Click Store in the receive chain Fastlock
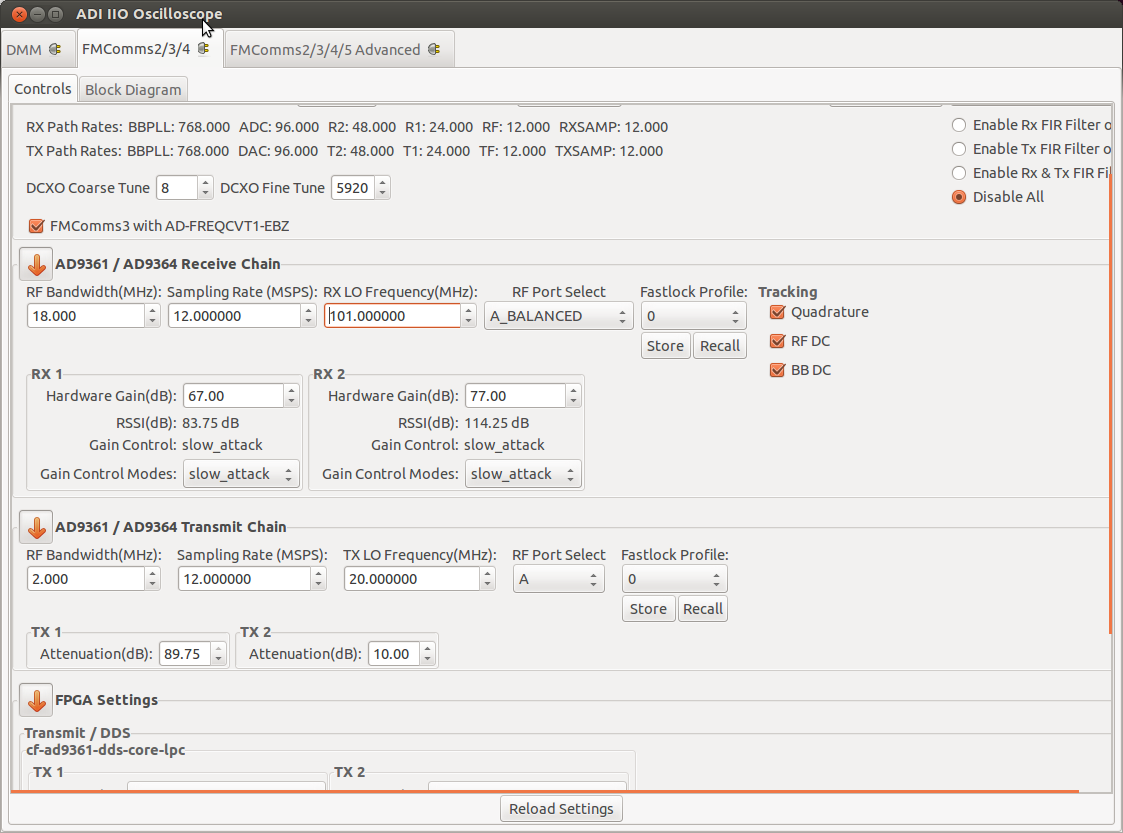This screenshot has height=833, width=1123. [x=665, y=346]
